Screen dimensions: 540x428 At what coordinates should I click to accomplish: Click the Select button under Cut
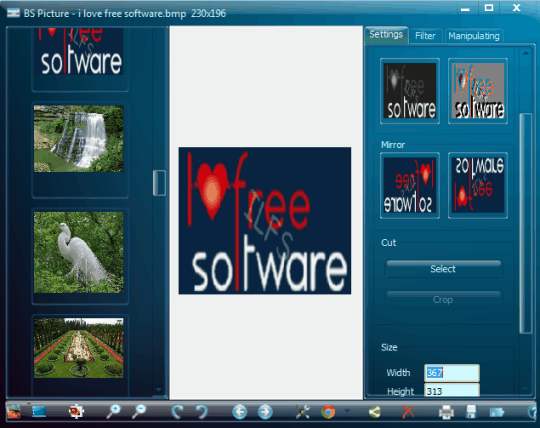point(443,269)
